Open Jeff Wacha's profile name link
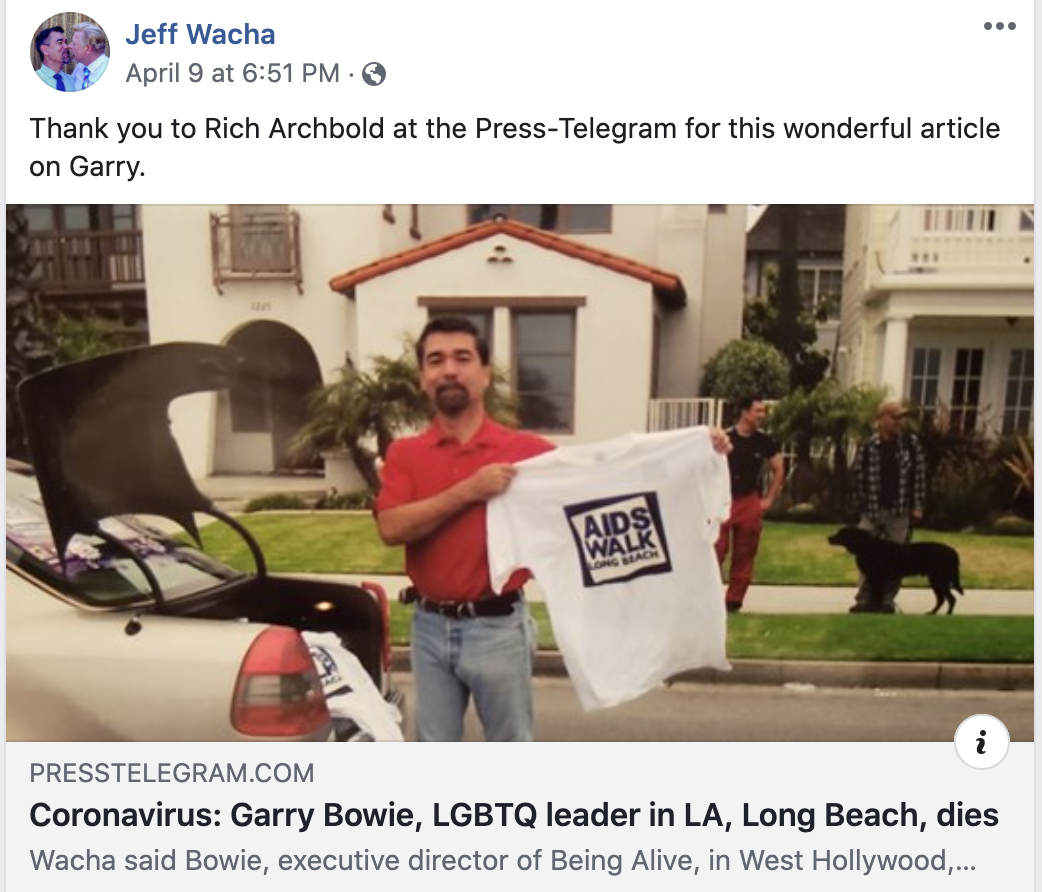Screen dimensions: 1042x892 200,35
